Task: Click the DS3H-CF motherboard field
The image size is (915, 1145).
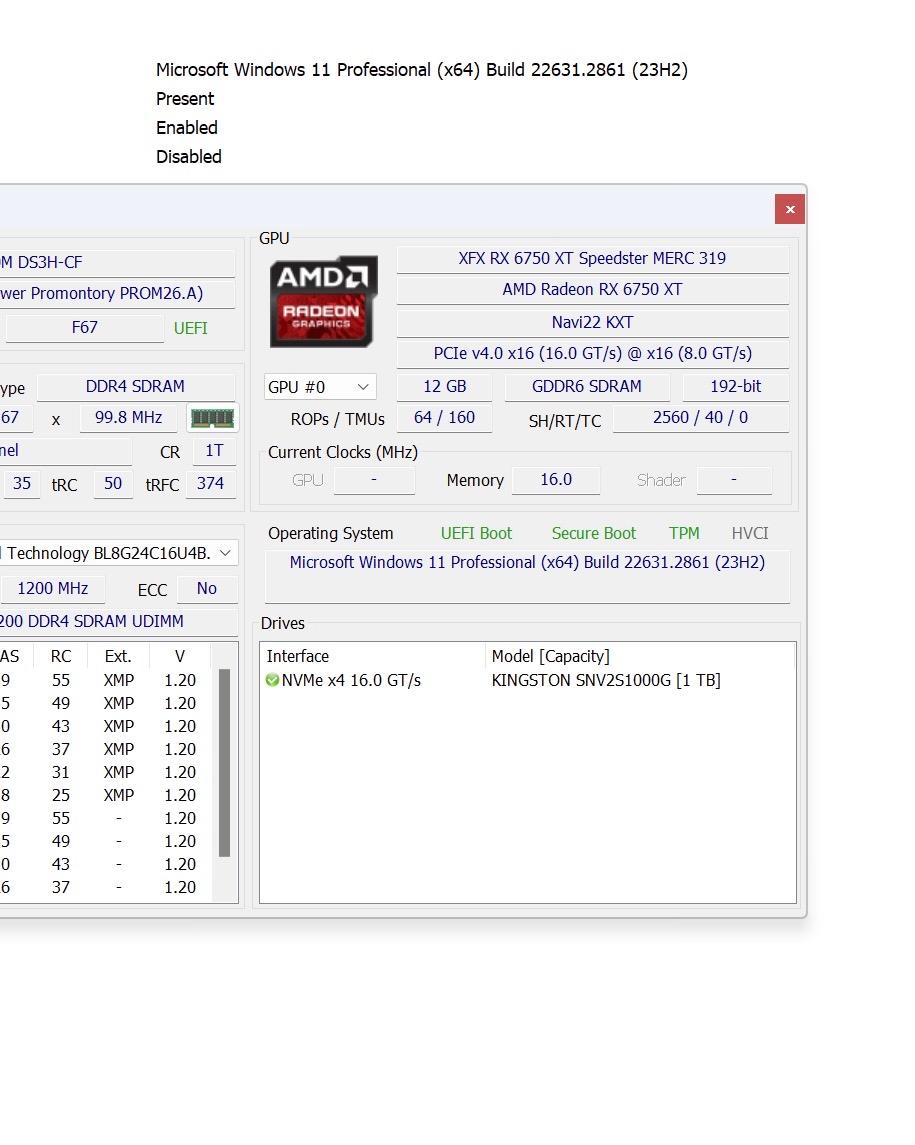Action: click(117, 262)
